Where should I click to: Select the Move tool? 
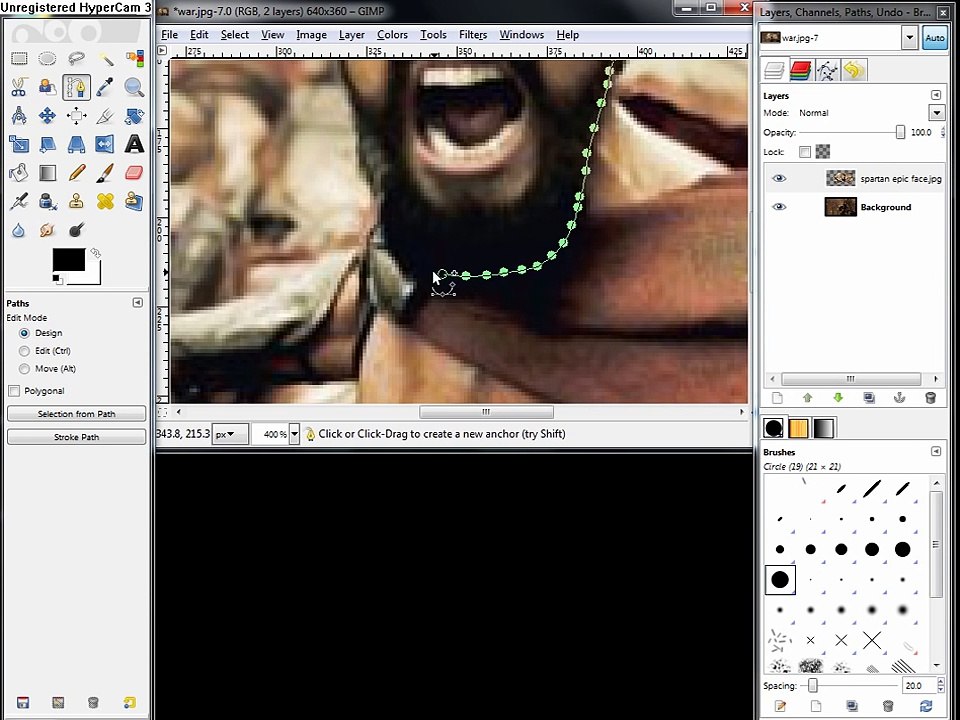(47, 115)
